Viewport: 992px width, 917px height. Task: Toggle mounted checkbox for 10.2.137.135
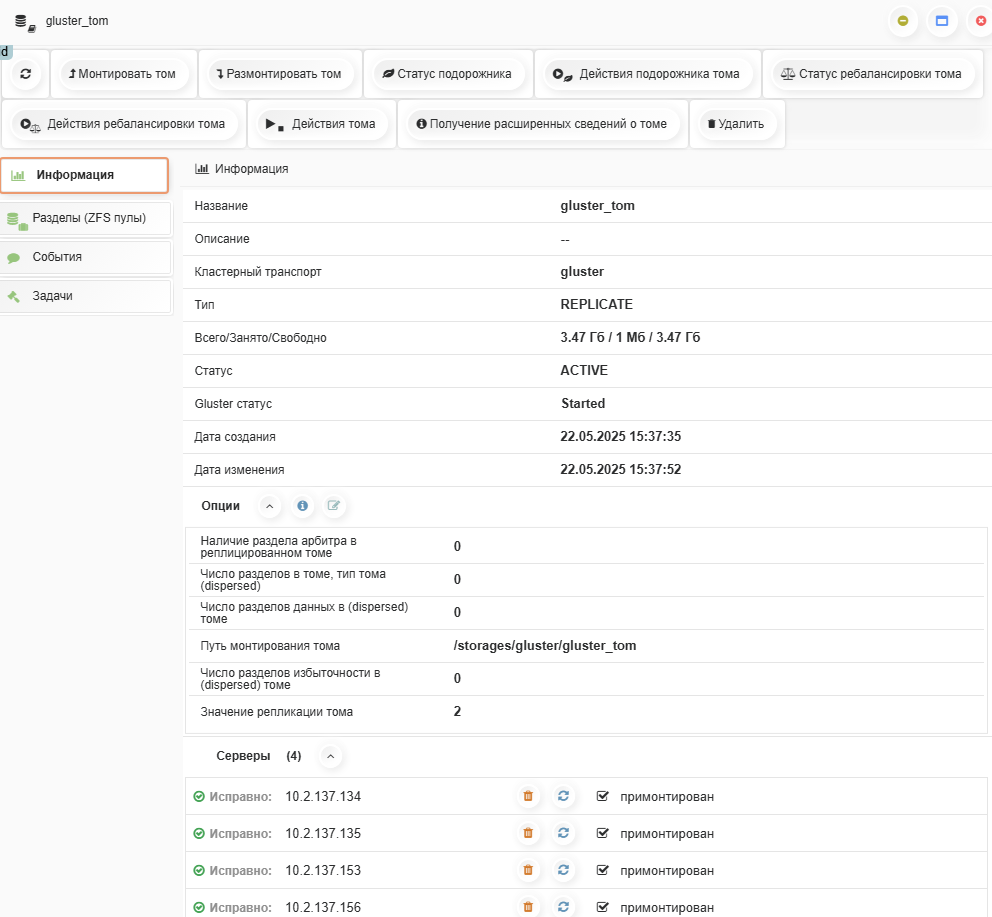point(602,833)
